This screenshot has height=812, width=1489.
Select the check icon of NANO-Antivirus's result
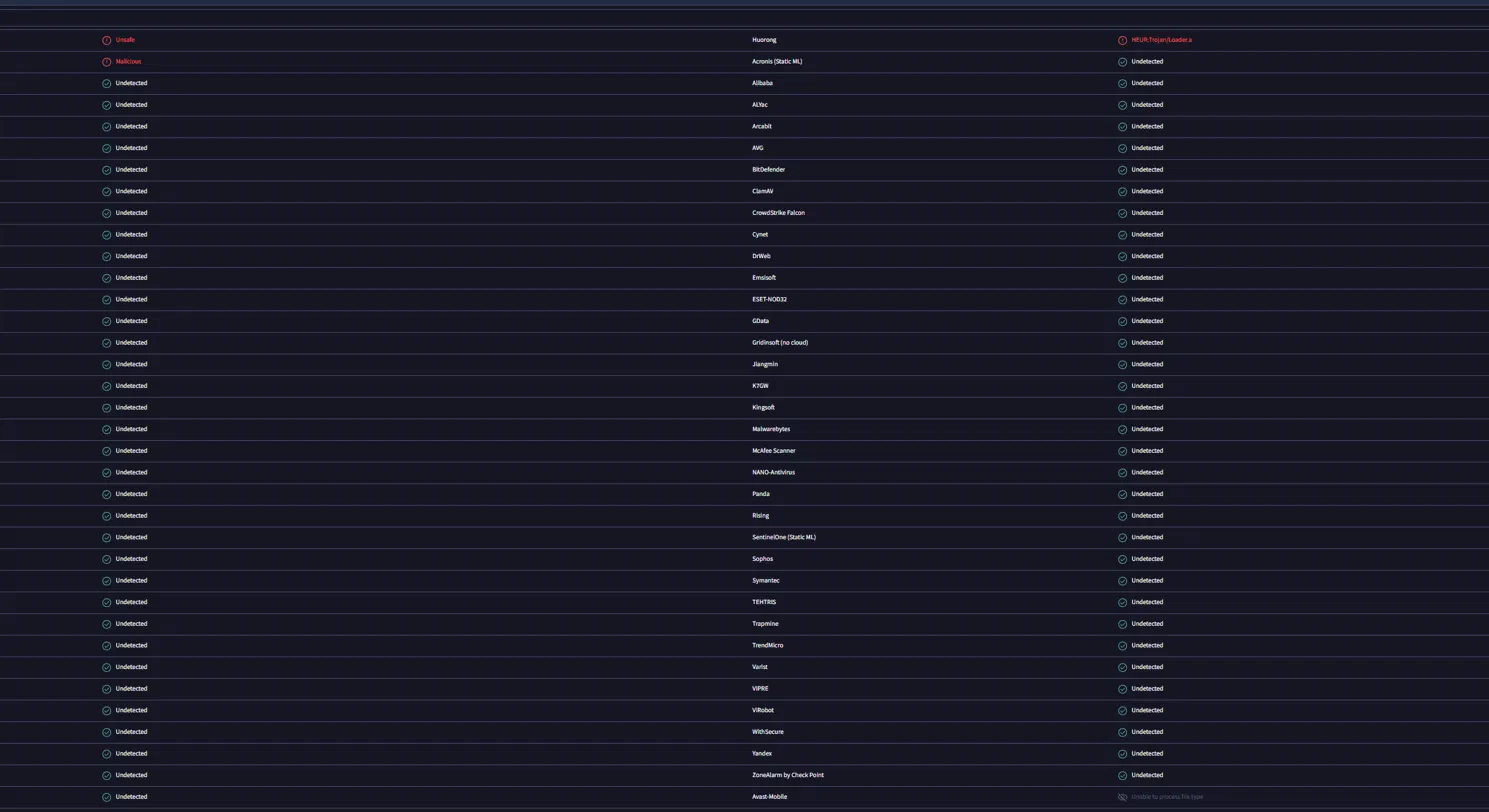click(1123, 472)
